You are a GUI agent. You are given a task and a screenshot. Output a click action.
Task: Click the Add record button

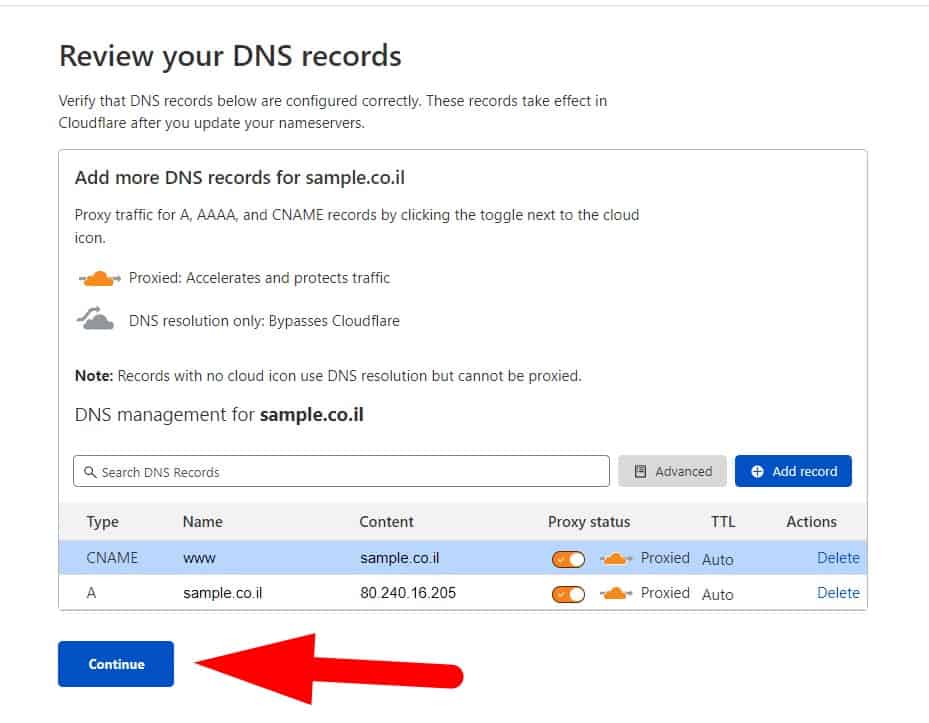click(x=793, y=471)
